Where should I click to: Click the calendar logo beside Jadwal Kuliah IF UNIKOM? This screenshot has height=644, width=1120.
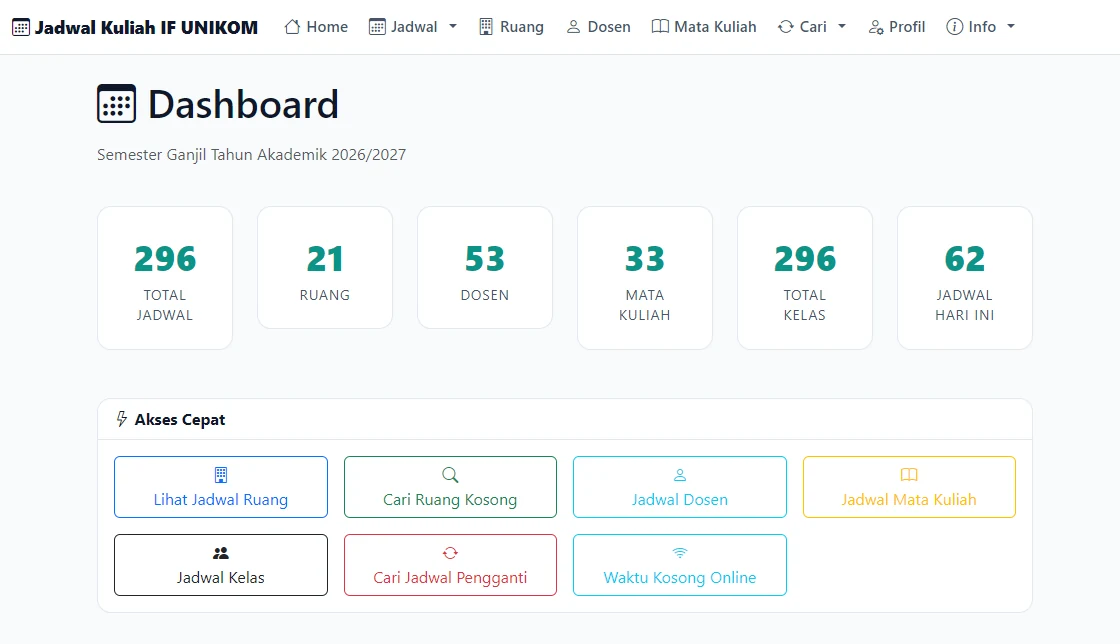point(21,28)
